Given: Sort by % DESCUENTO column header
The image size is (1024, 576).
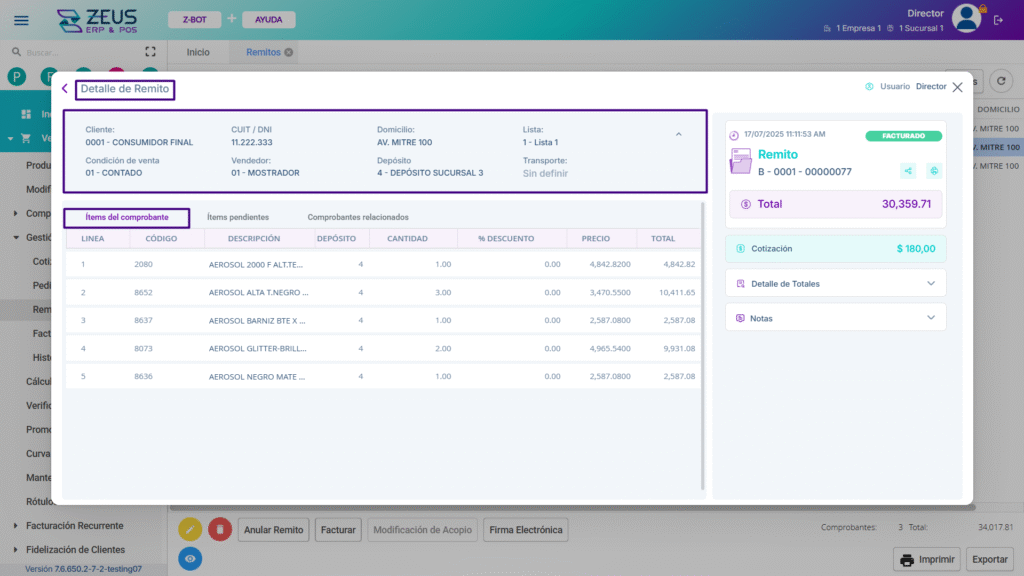Looking at the screenshot, I should point(506,238).
